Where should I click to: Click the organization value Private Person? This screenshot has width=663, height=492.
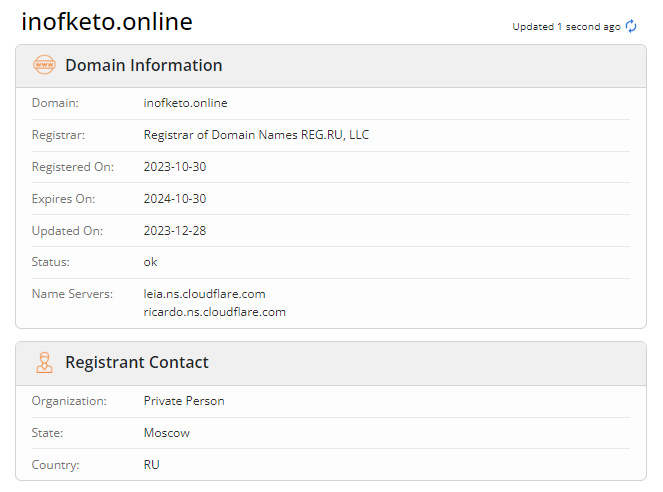click(x=184, y=401)
